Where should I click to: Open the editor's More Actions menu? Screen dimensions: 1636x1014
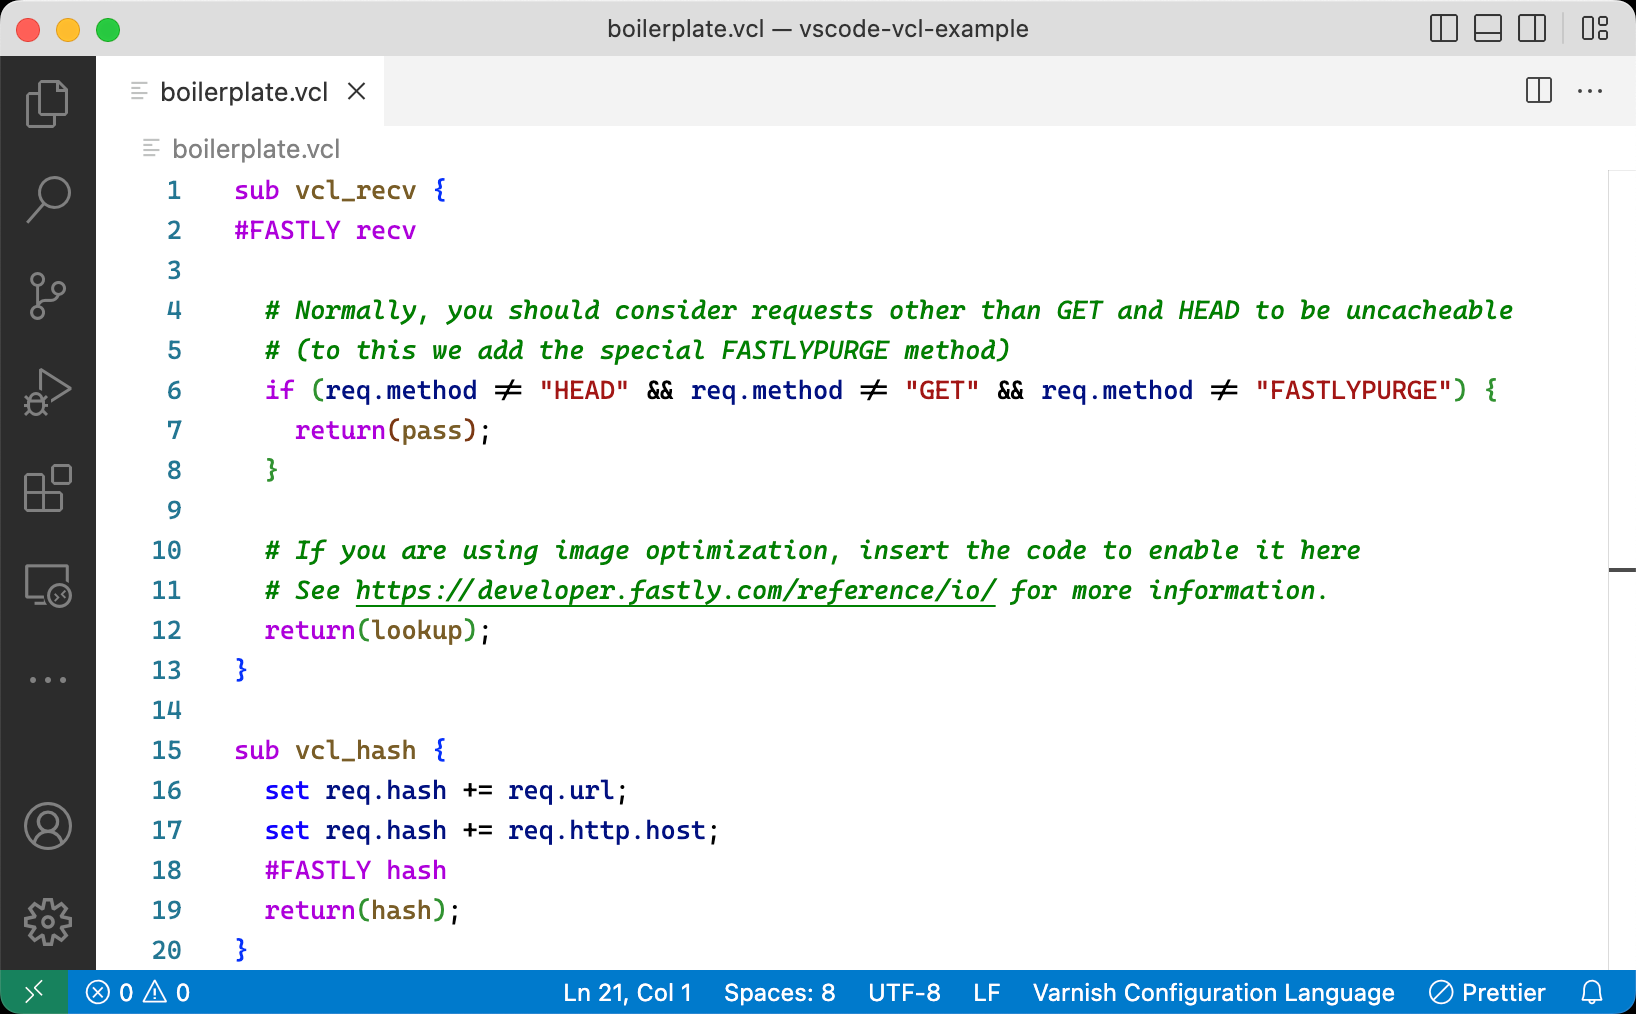1590,91
